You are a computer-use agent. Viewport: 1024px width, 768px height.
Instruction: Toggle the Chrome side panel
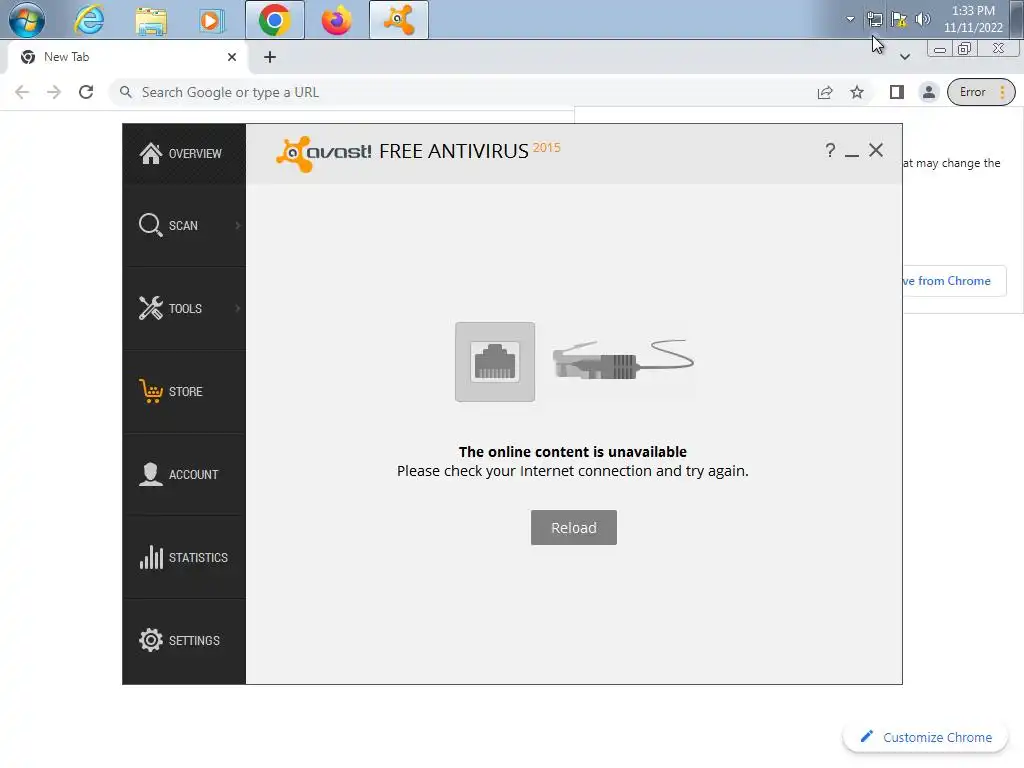[897, 92]
